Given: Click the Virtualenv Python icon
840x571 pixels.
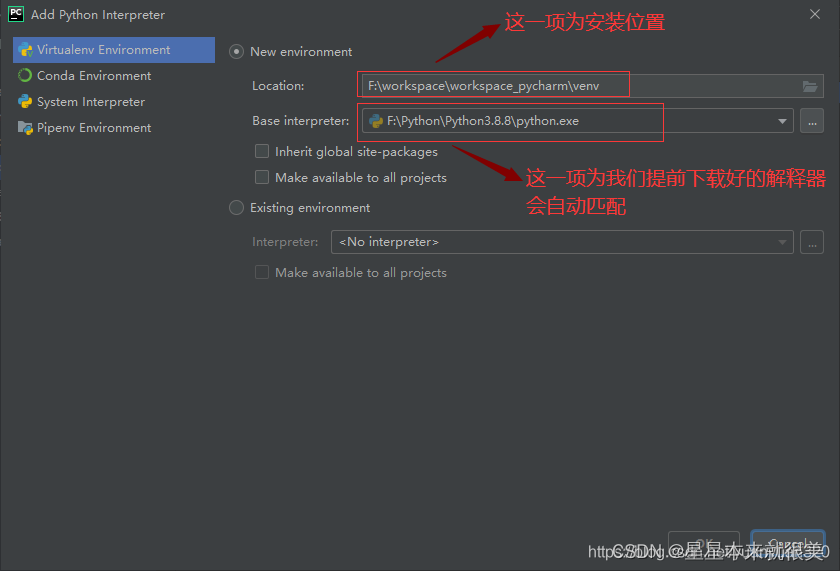Looking at the screenshot, I should pyautogui.click(x=25, y=50).
